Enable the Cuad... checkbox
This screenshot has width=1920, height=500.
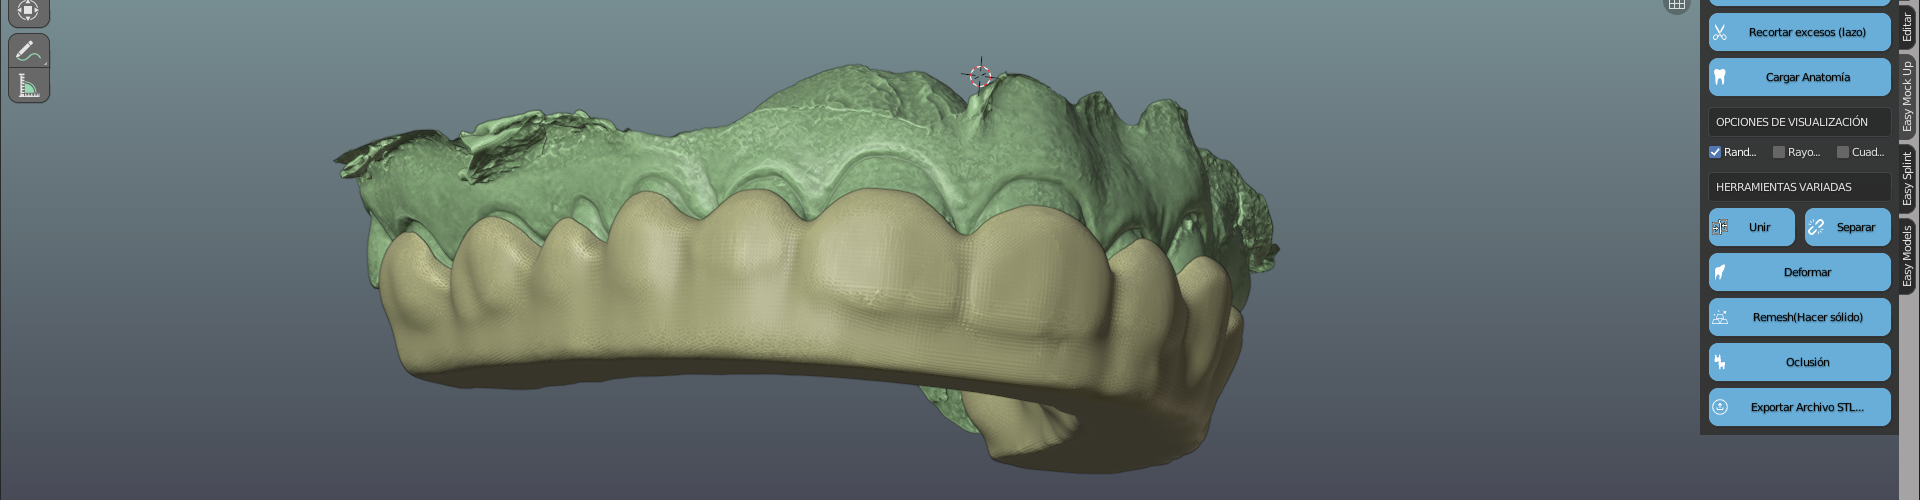click(x=1843, y=152)
